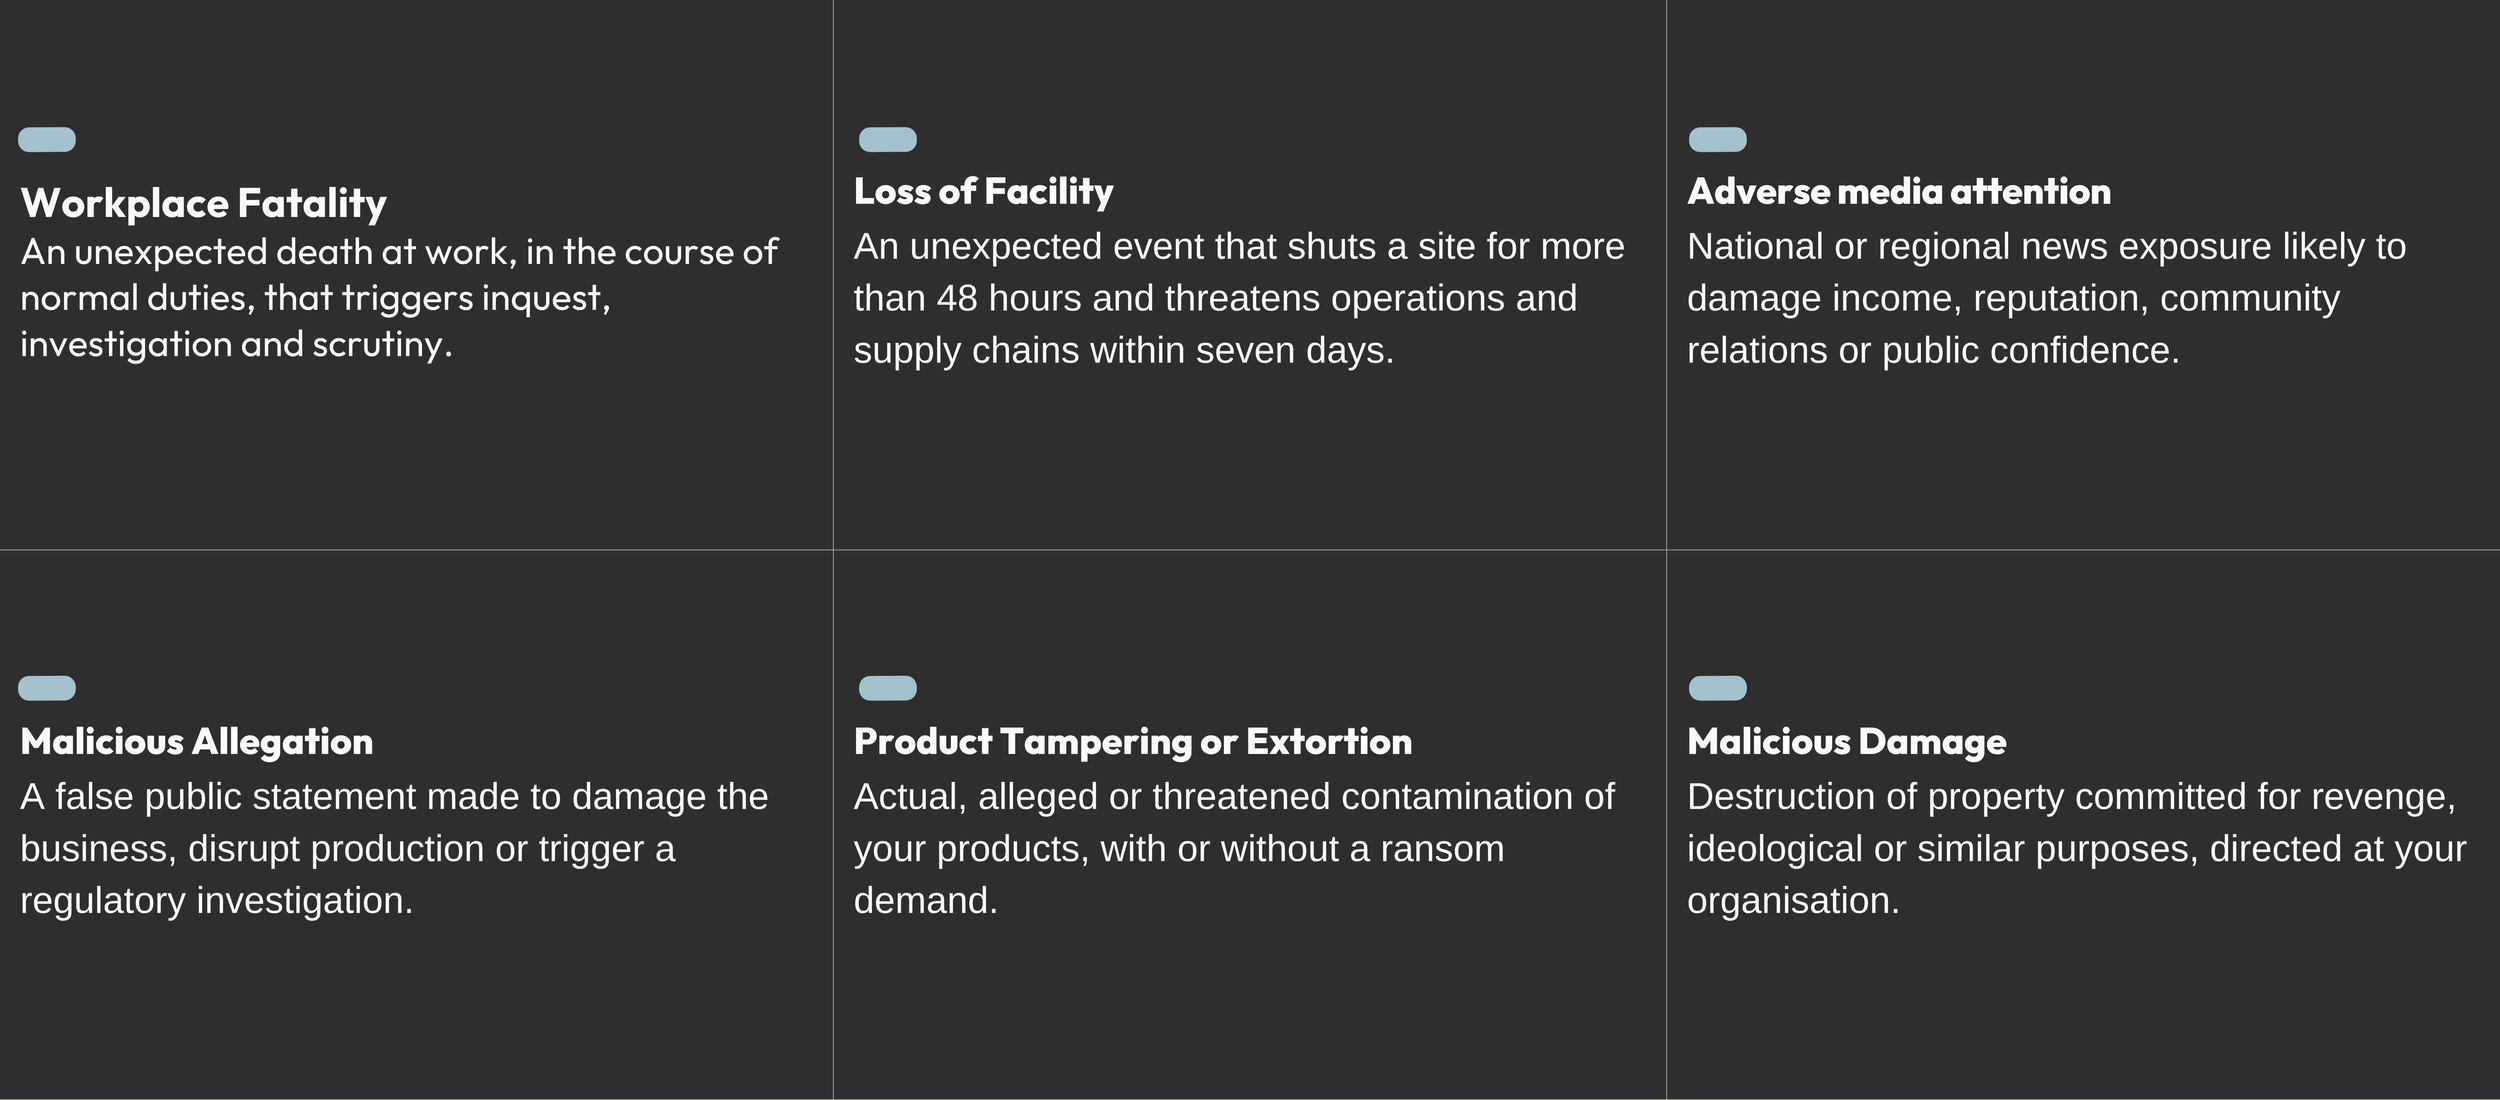The width and height of the screenshot is (2500, 1100).
Task: Select the Loss of Facility heading
Action: tap(984, 192)
